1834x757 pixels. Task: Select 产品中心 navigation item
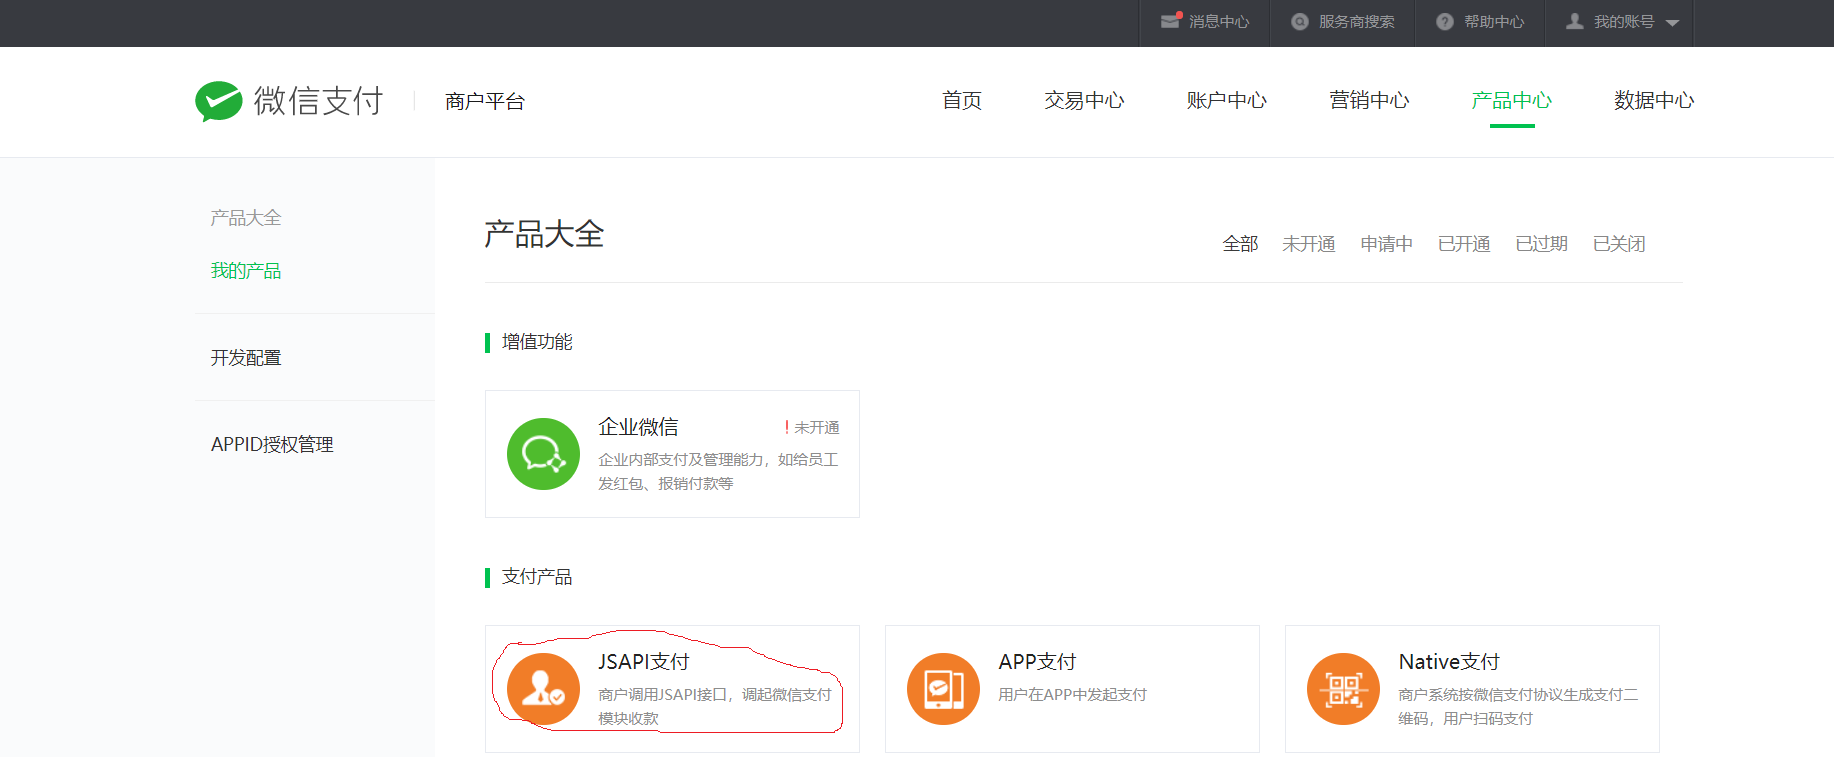1512,101
